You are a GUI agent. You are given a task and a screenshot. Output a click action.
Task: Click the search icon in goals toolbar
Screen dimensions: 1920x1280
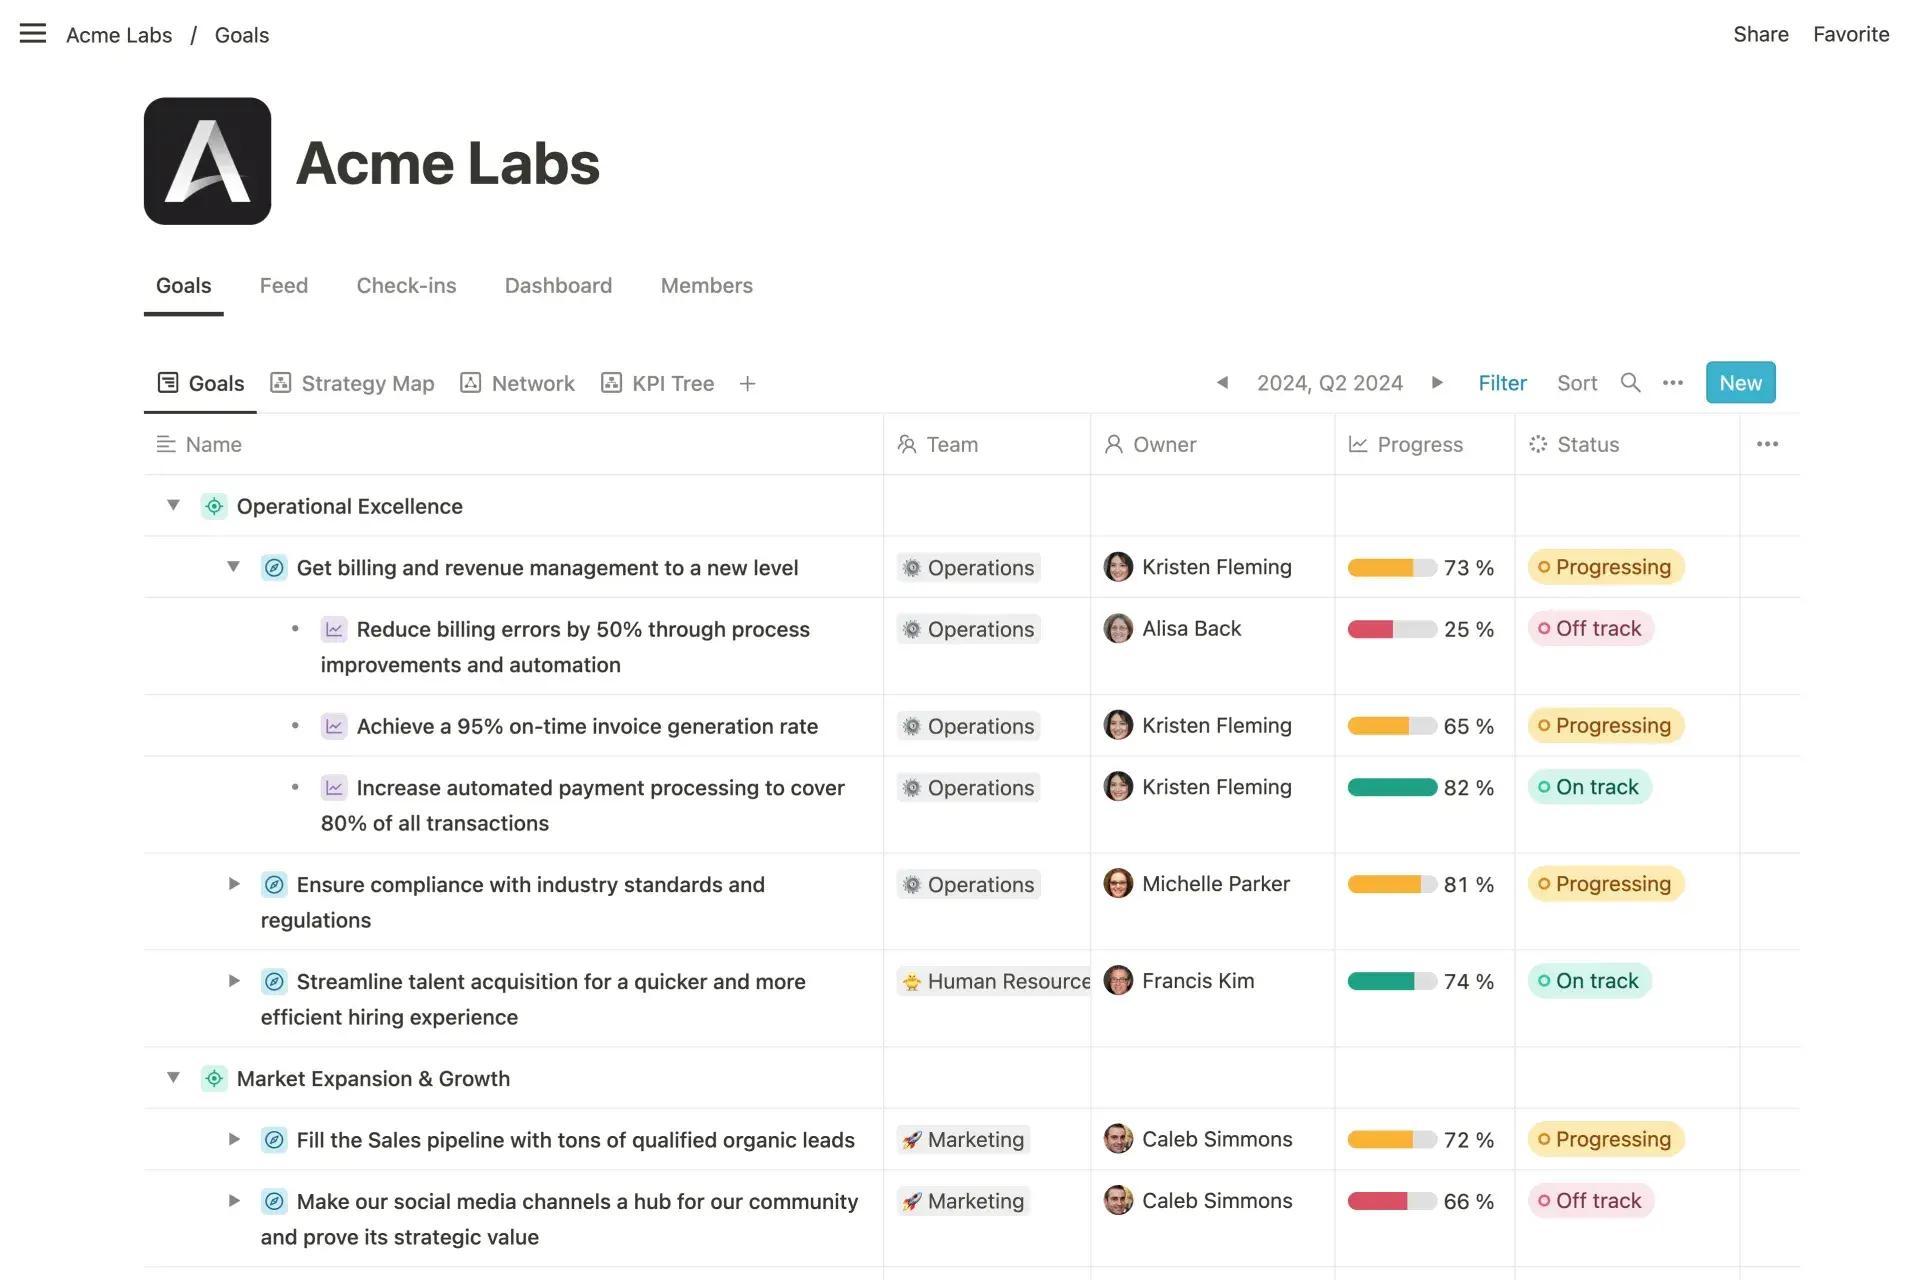(x=1630, y=381)
